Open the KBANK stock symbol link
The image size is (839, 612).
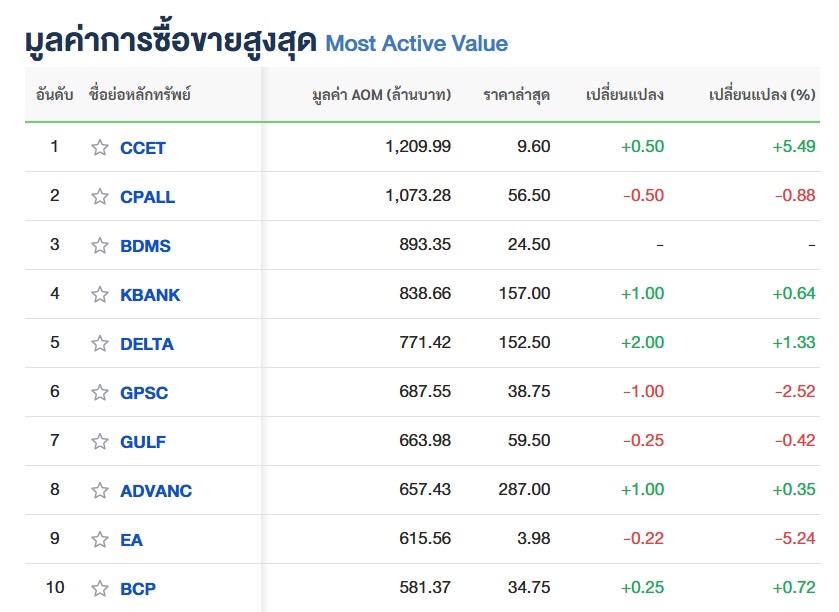(150, 295)
